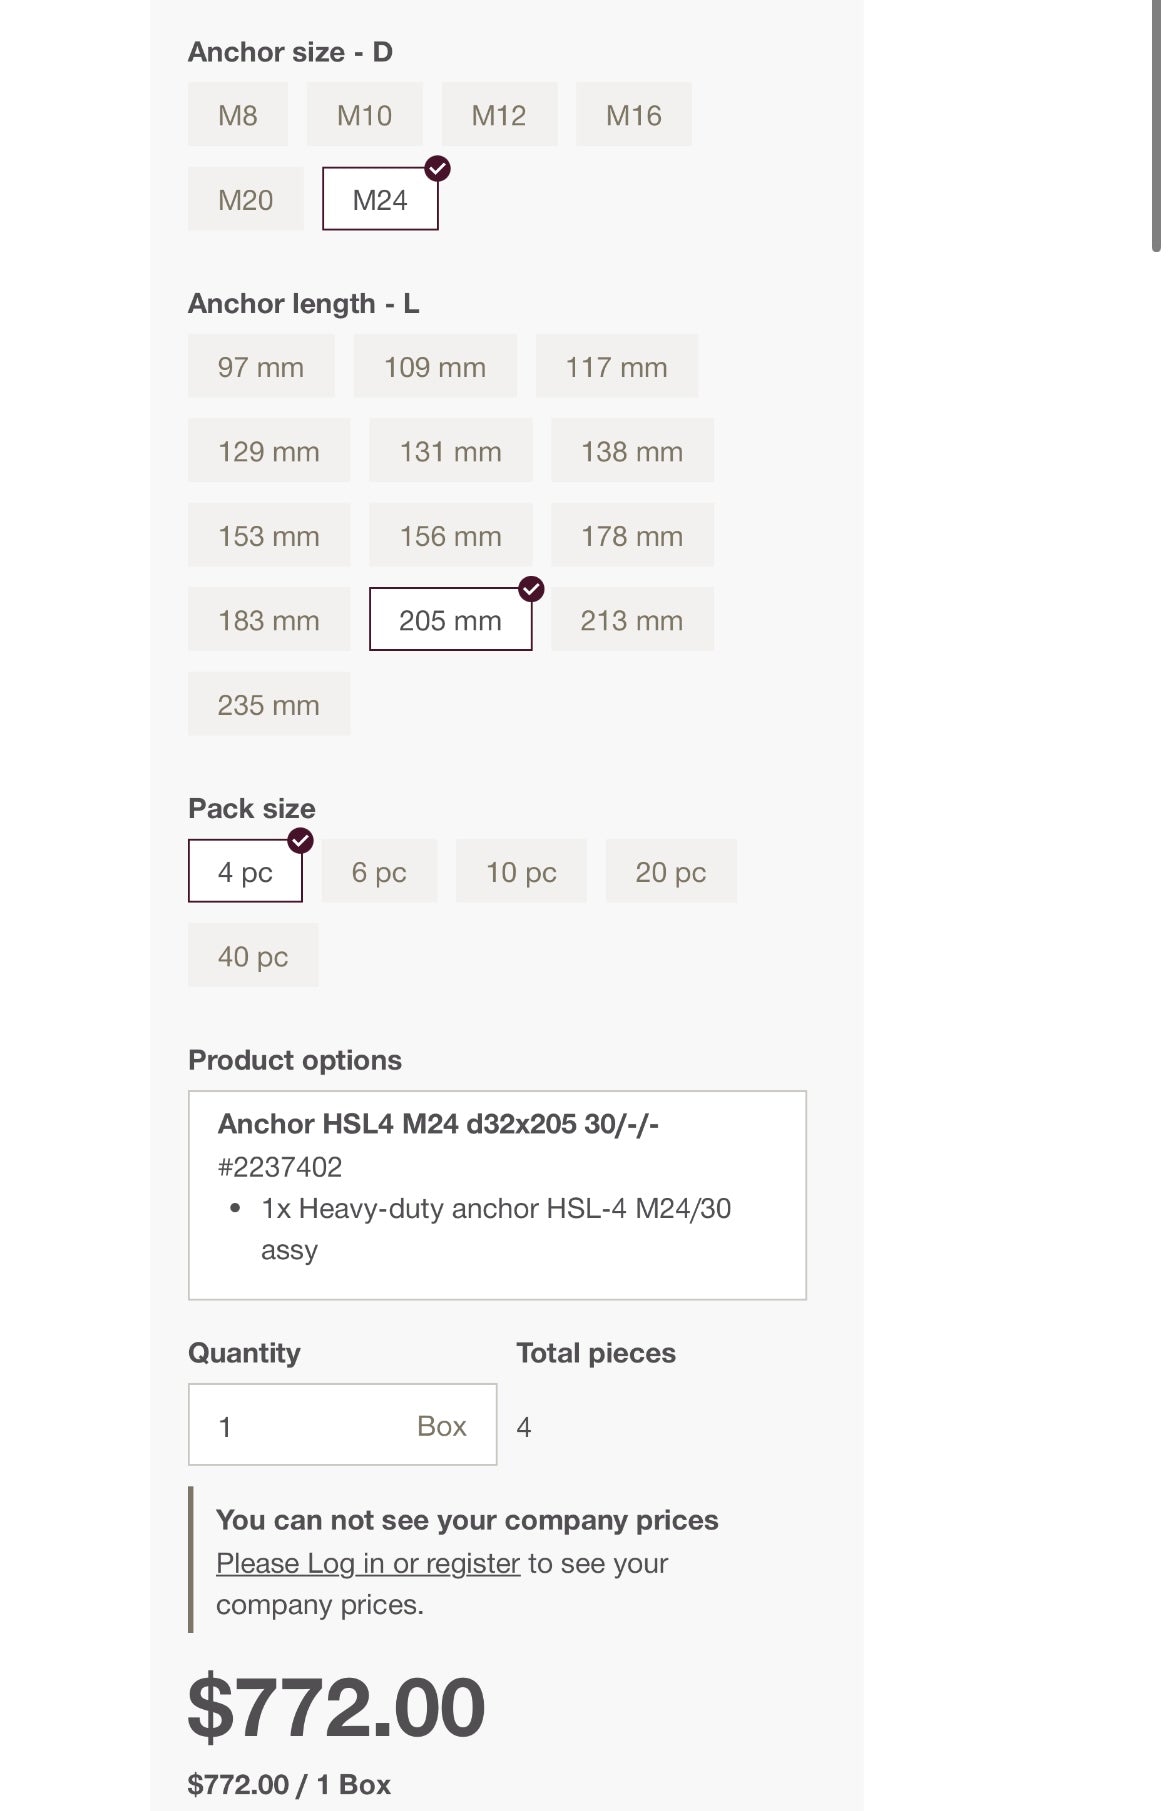Select 97 mm anchor length
The image size is (1170, 1811).
click(x=261, y=367)
